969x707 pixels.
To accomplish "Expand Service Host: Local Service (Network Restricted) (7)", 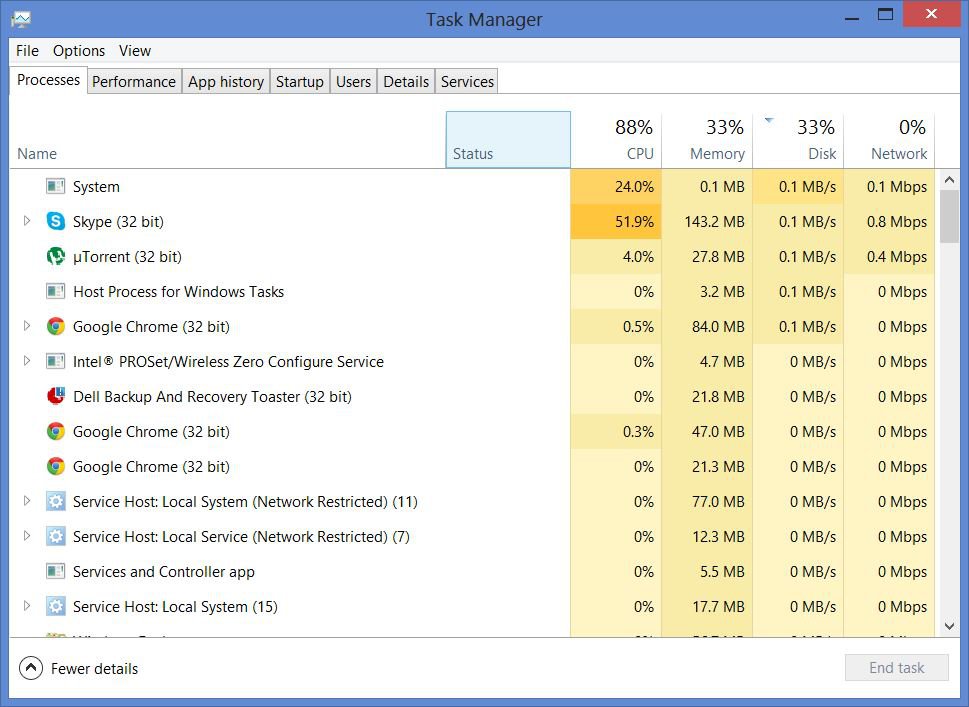I will point(27,536).
